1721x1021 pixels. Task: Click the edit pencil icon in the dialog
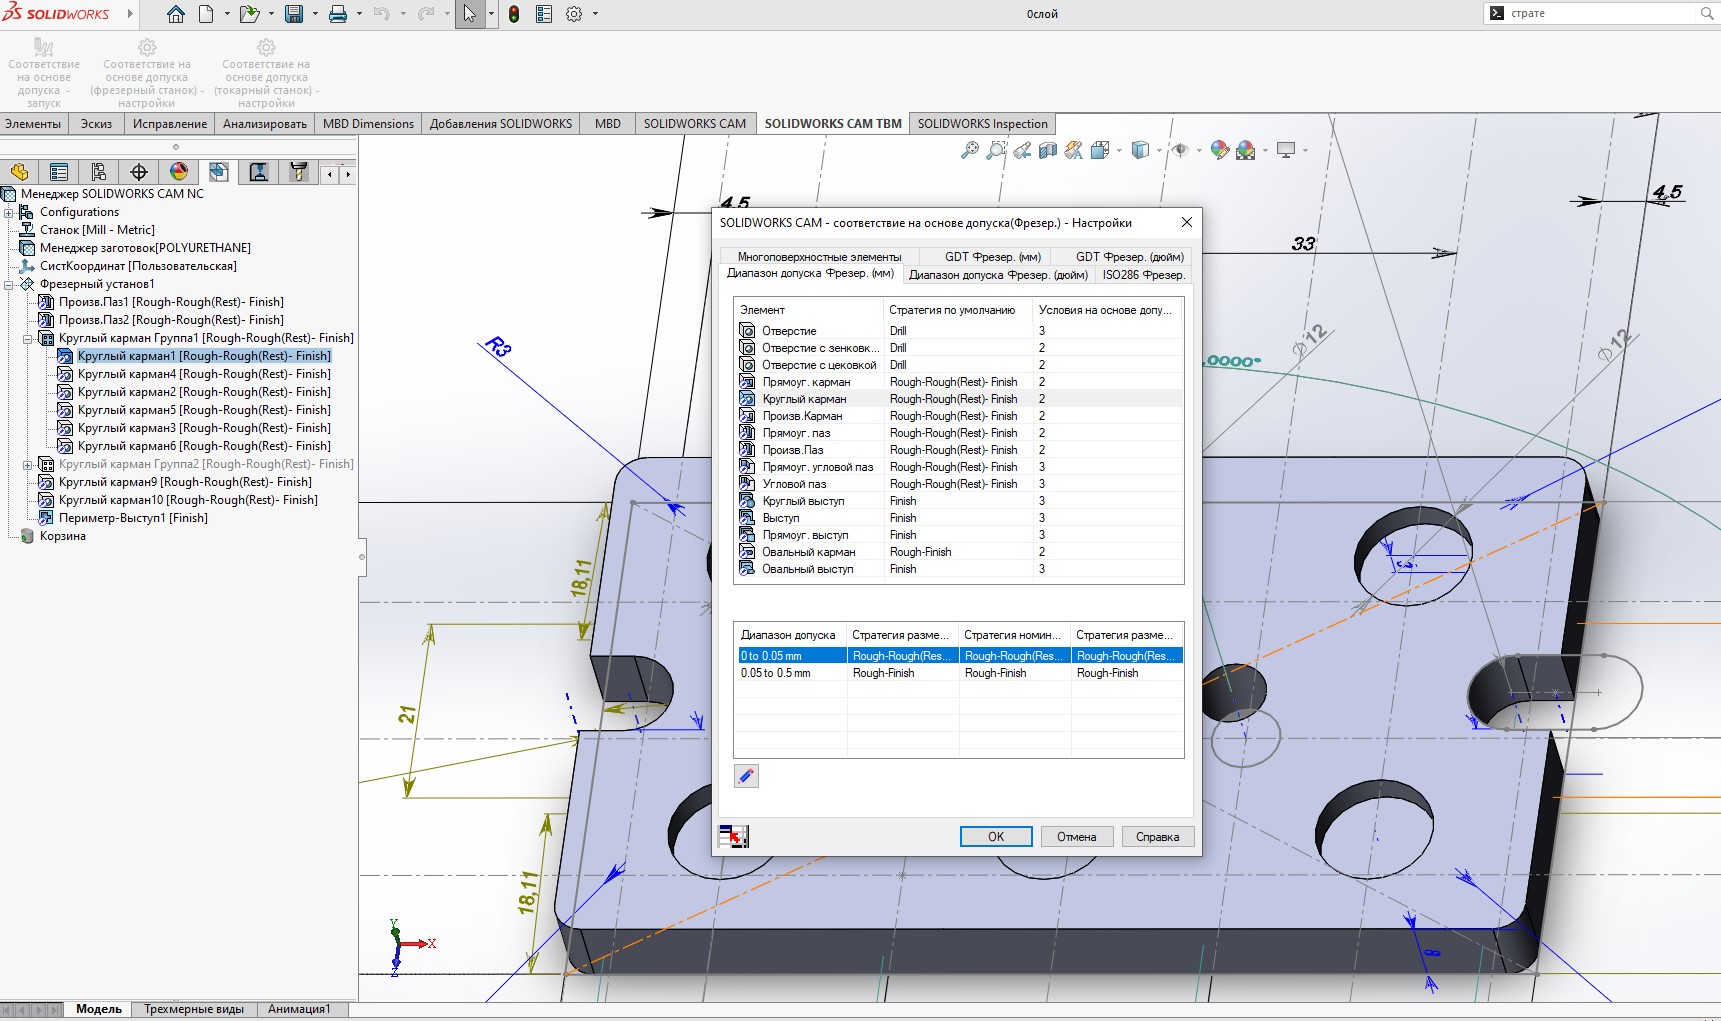tap(746, 776)
